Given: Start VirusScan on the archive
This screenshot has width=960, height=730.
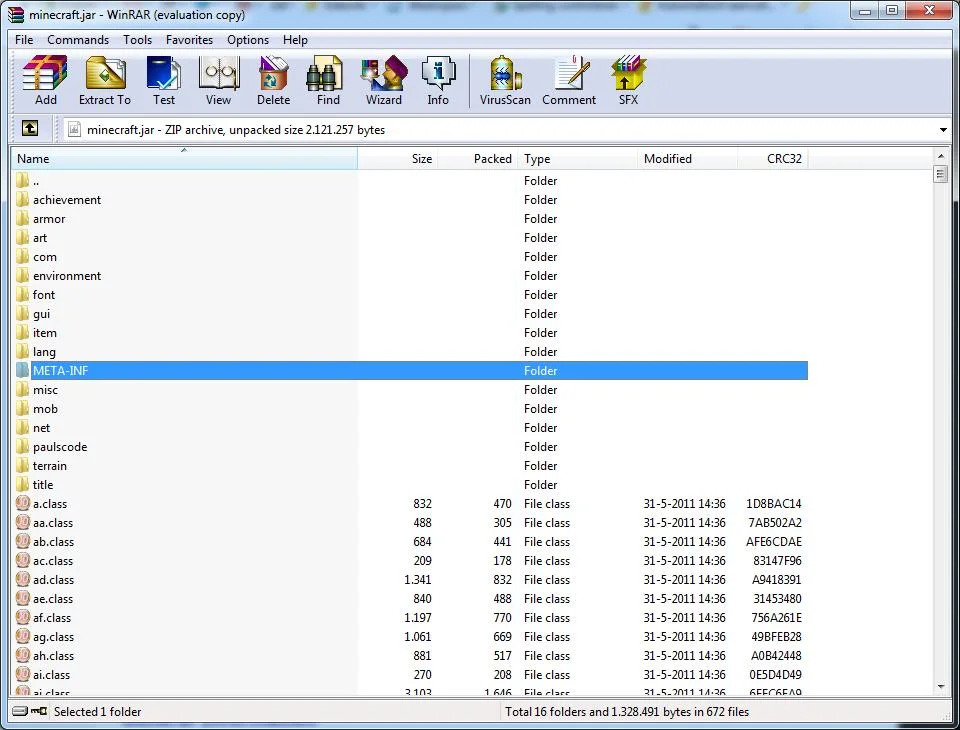Looking at the screenshot, I should [x=505, y=80].
